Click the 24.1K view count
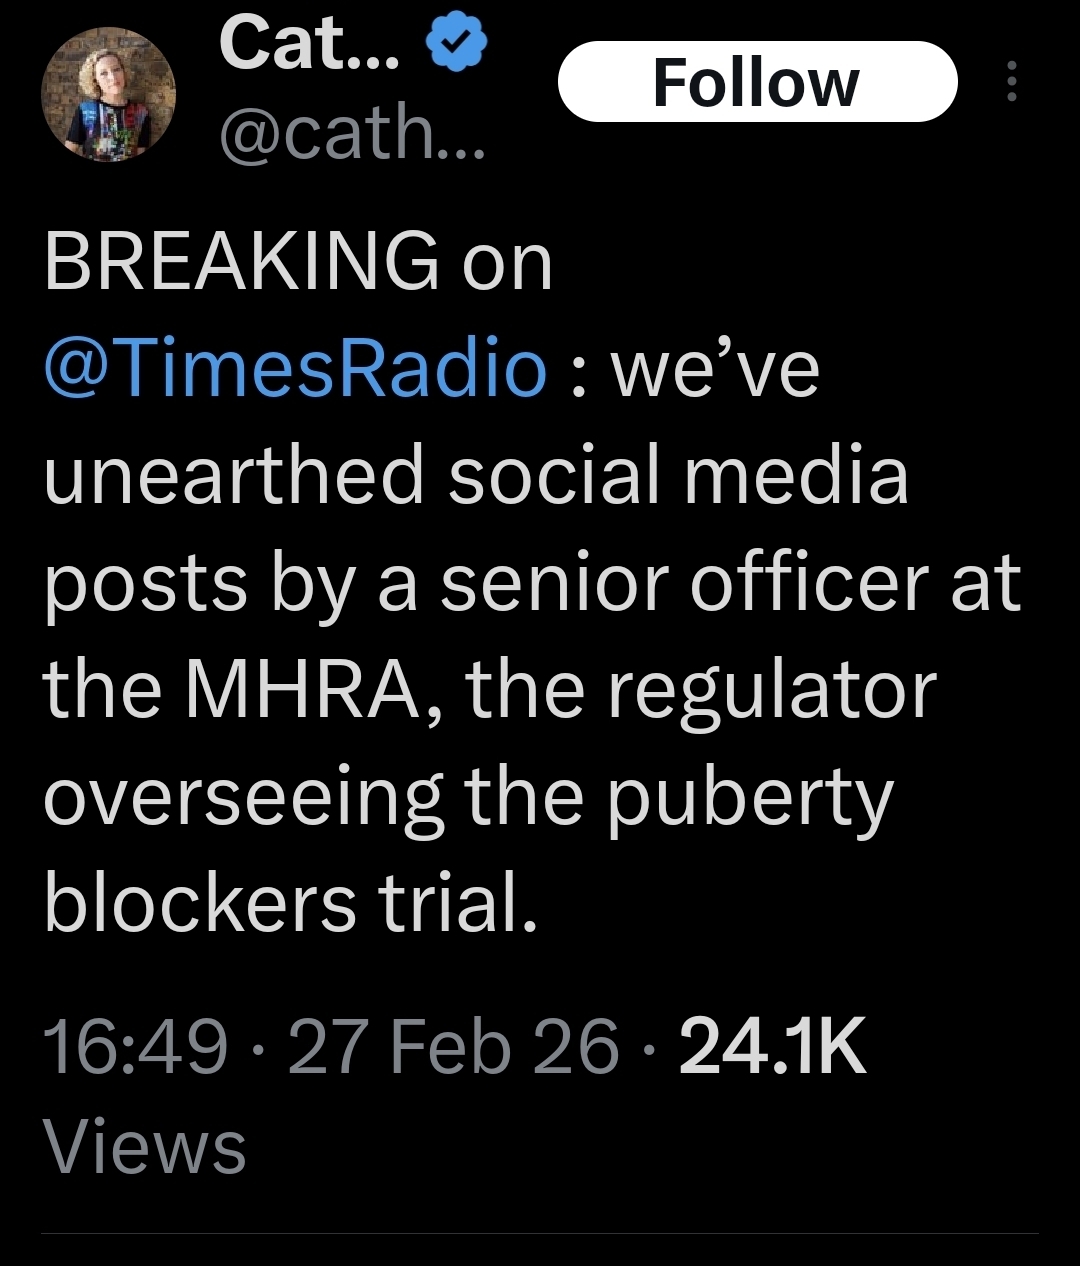The height and width of the screenshot is (1266, 1080). [x=772, y=1046]
